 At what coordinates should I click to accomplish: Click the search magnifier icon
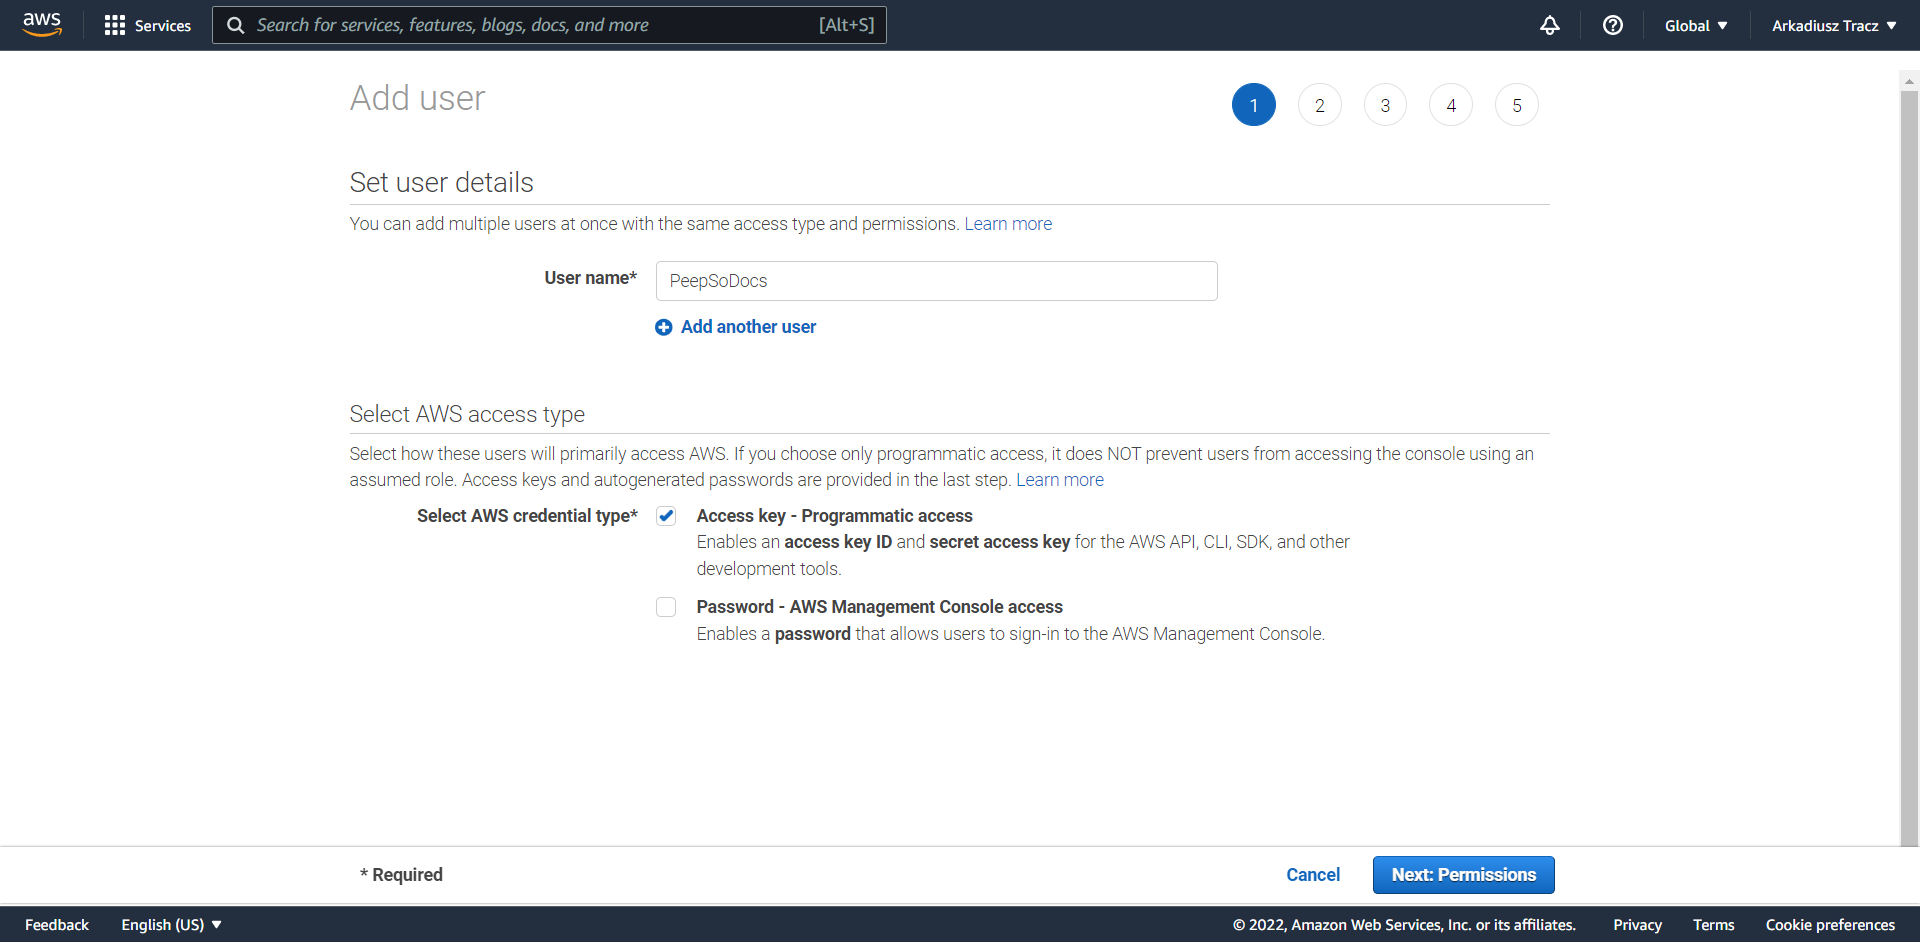tap(236, 25)
